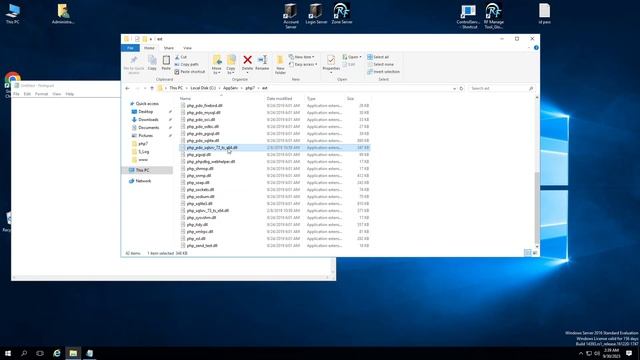Open the File tab in Explorer
The width and height of the screenshot is (640, 360).
tap(131, 48)
